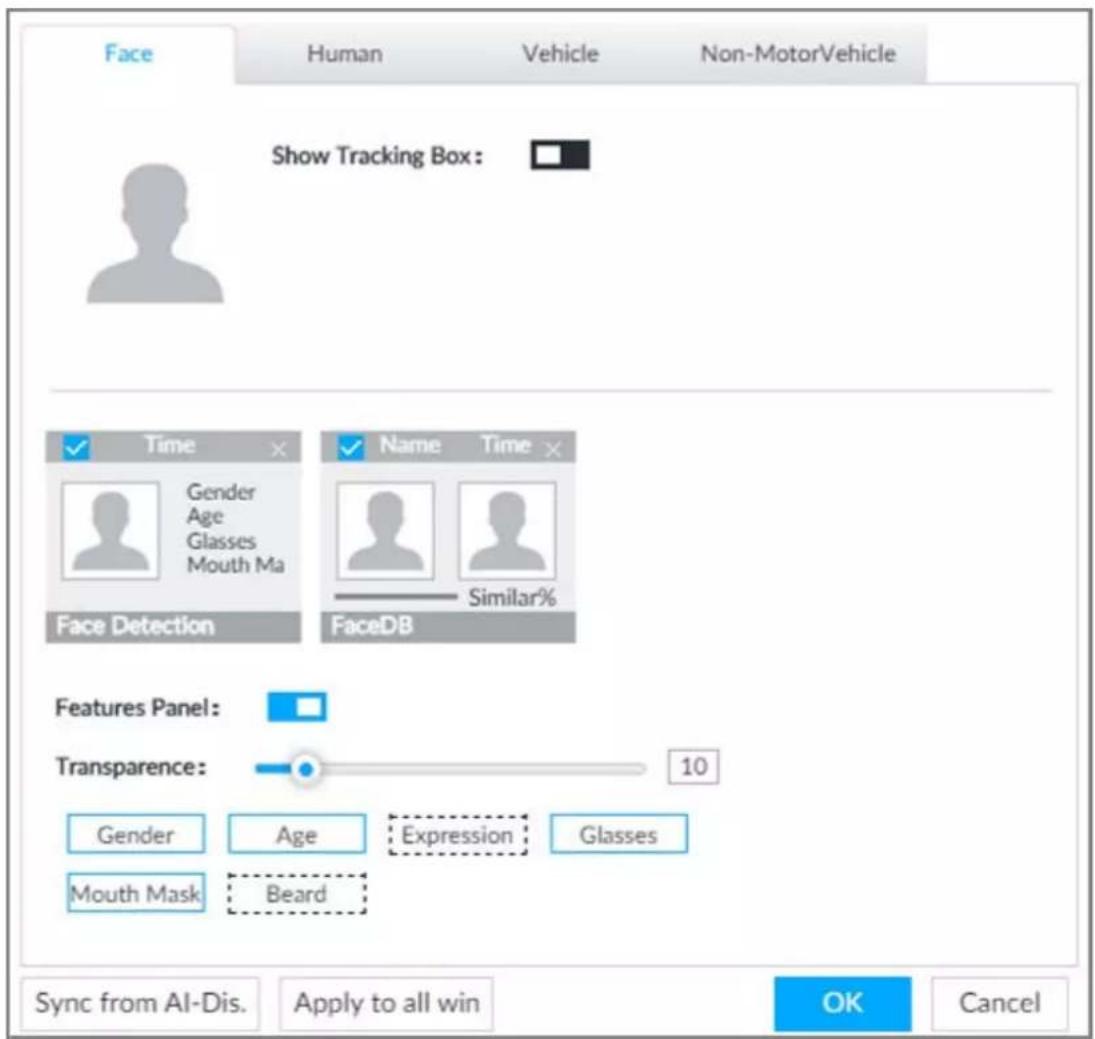Toggle the Show Tracking Box switch

tap(559, 155)
